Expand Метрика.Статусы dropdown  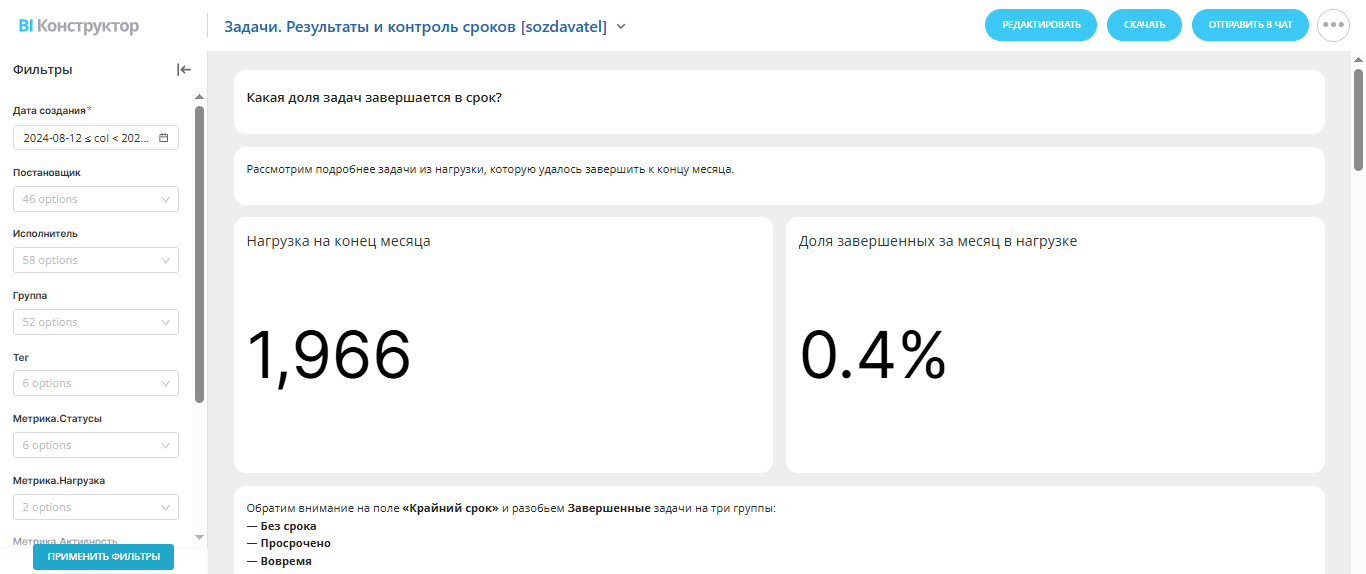coord(96,445)
